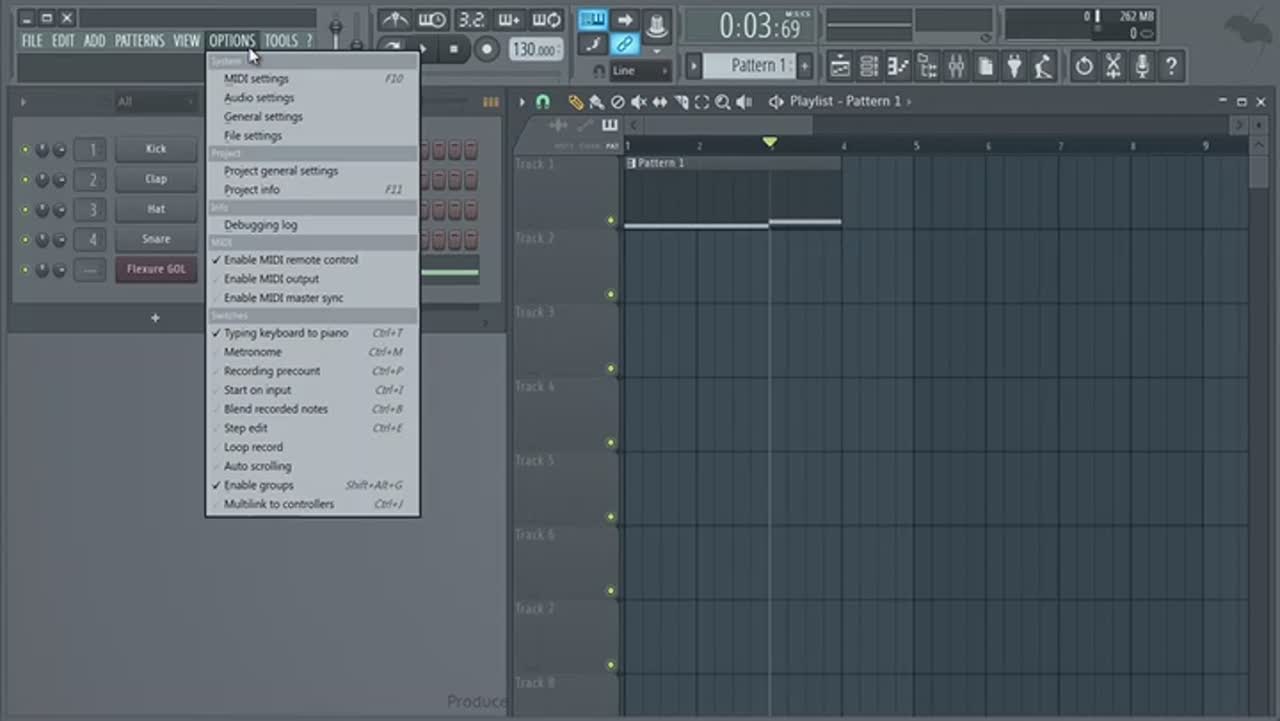Select the Flexure GOL channel button
Image resolution: width=1280 pixels, height=721 pixels.
(x=156, y=270)
